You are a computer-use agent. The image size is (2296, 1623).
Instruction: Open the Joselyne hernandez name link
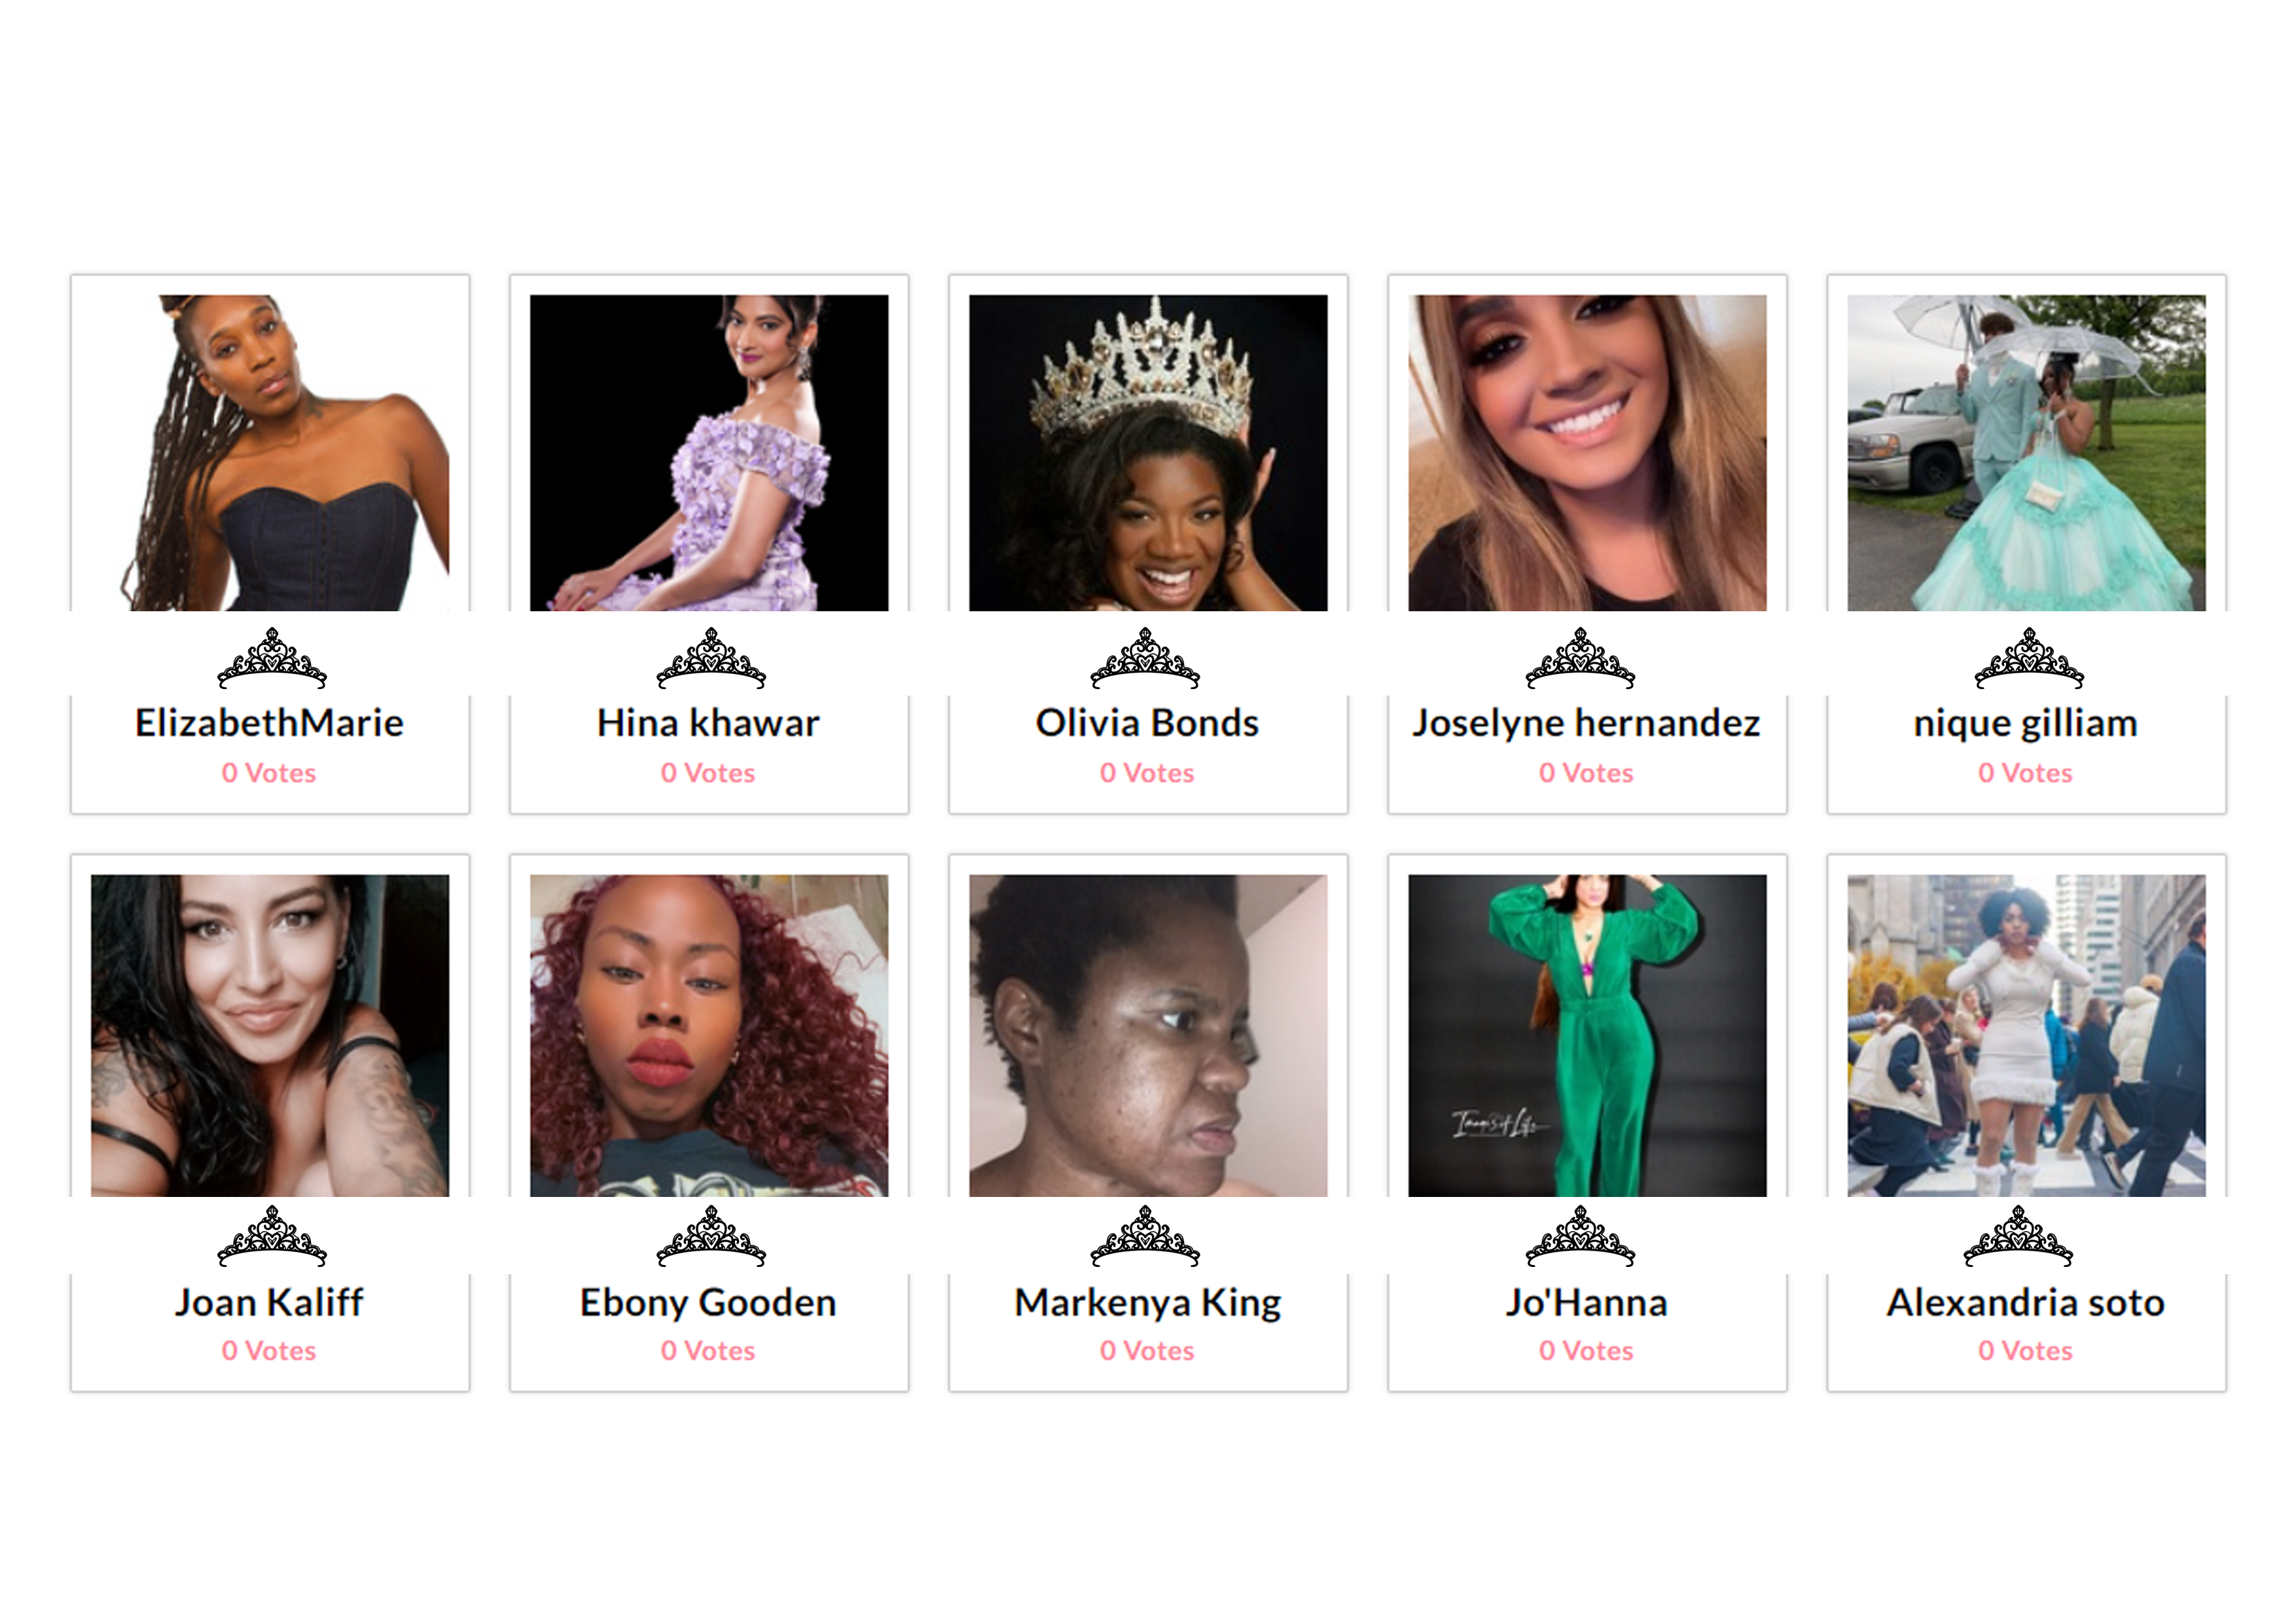pos(1586,723)
